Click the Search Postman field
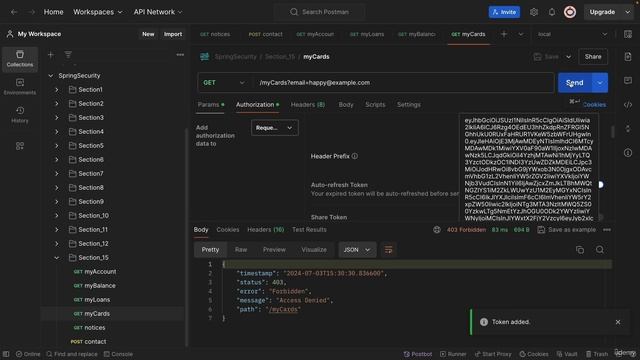The image size is (640, 360). [320, 12]
